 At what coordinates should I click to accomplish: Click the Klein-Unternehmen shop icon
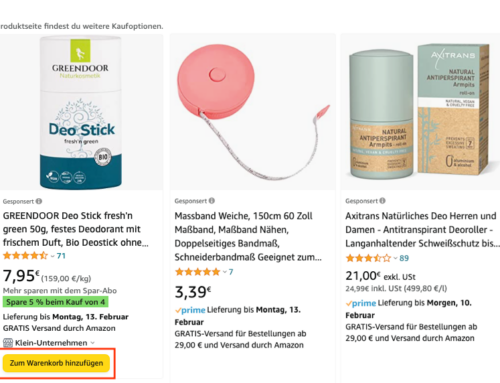pos(8,343)
